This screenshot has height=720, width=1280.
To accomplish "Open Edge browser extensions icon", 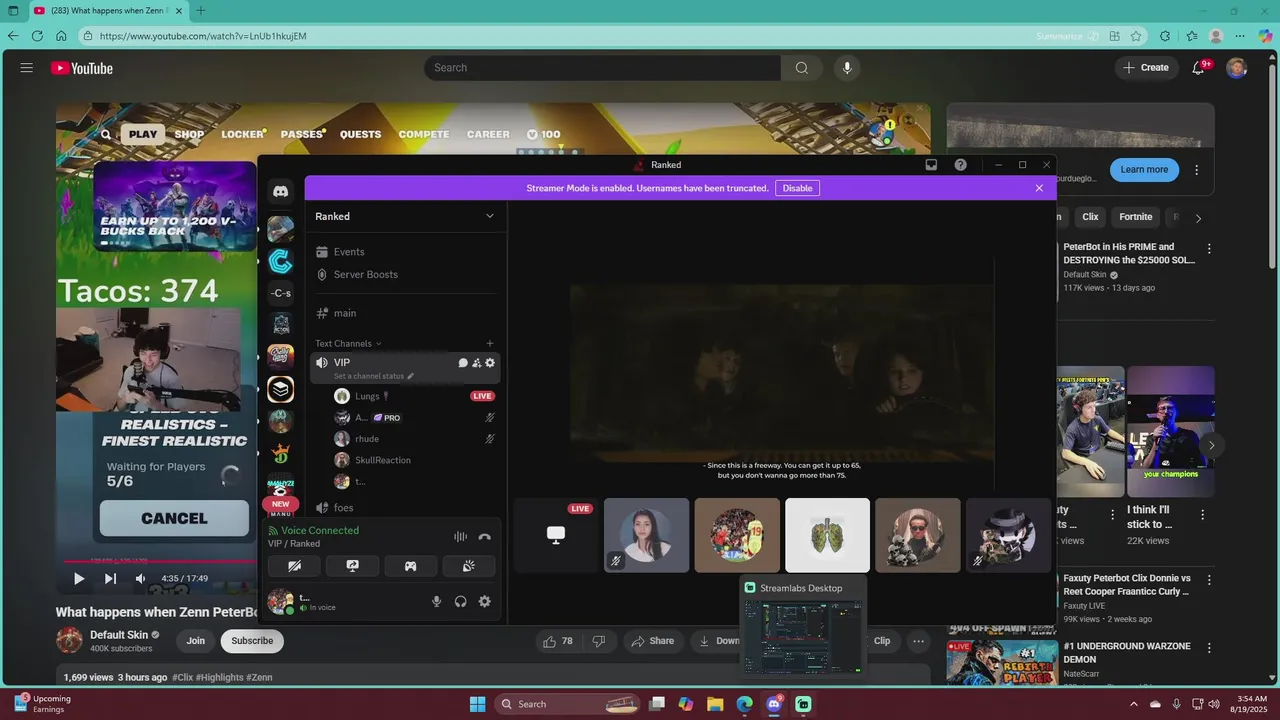I will point(1165,36).
